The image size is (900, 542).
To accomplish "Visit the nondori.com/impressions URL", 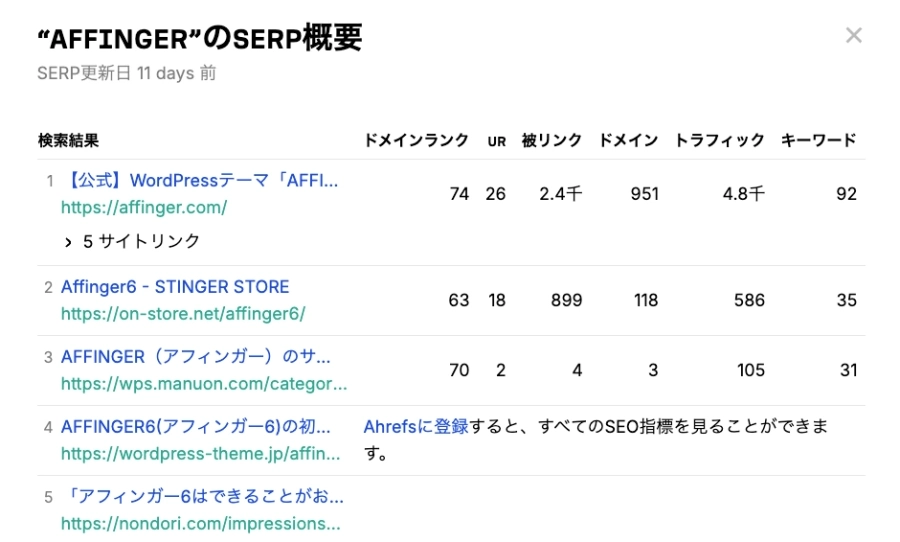I will (200, 524).
